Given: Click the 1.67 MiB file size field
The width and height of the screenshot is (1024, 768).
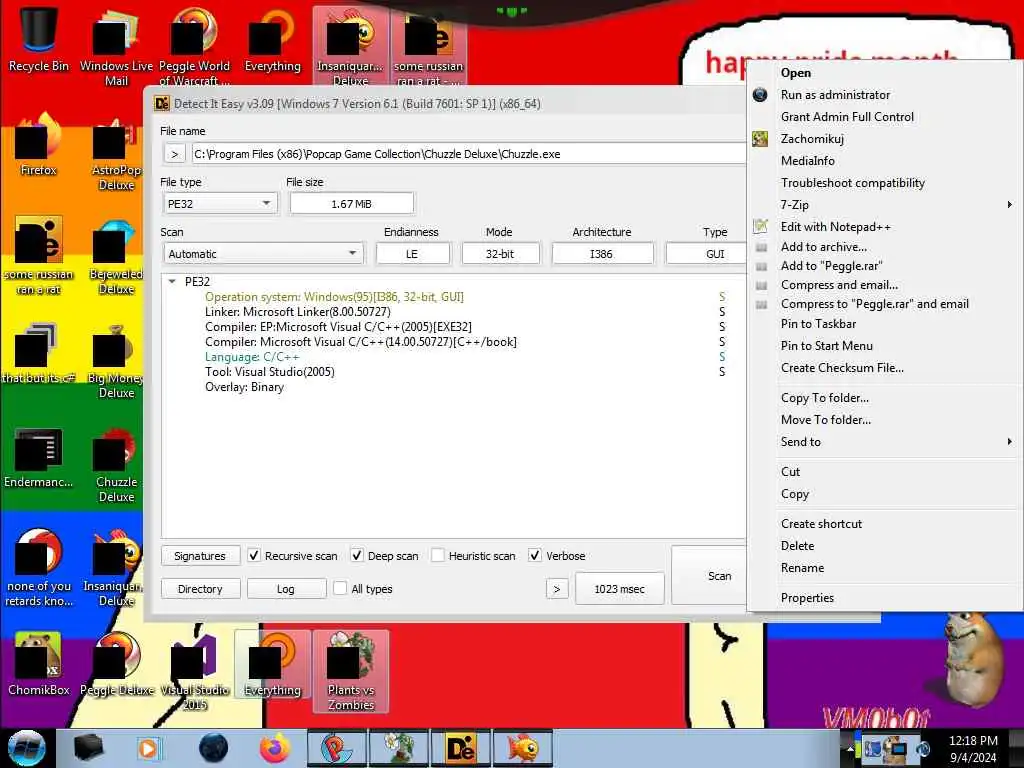Looking at the screenshot, I should tap(351, 204).
